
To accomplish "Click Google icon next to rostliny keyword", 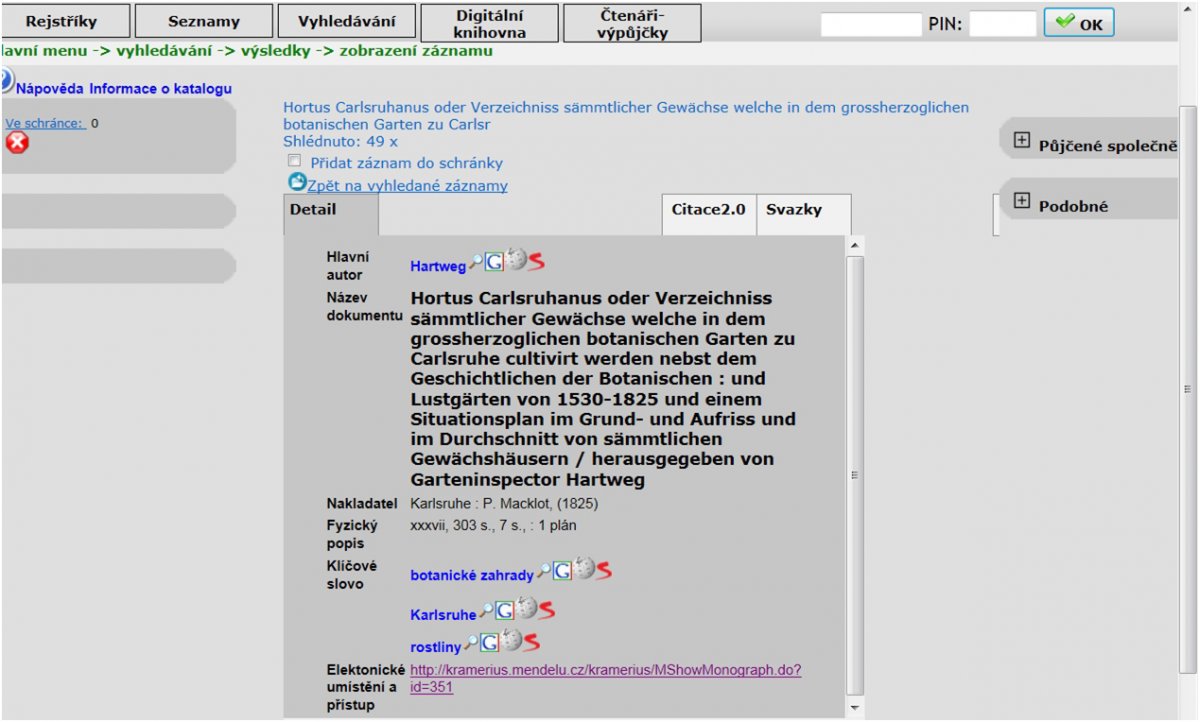I will click(489, 643).
